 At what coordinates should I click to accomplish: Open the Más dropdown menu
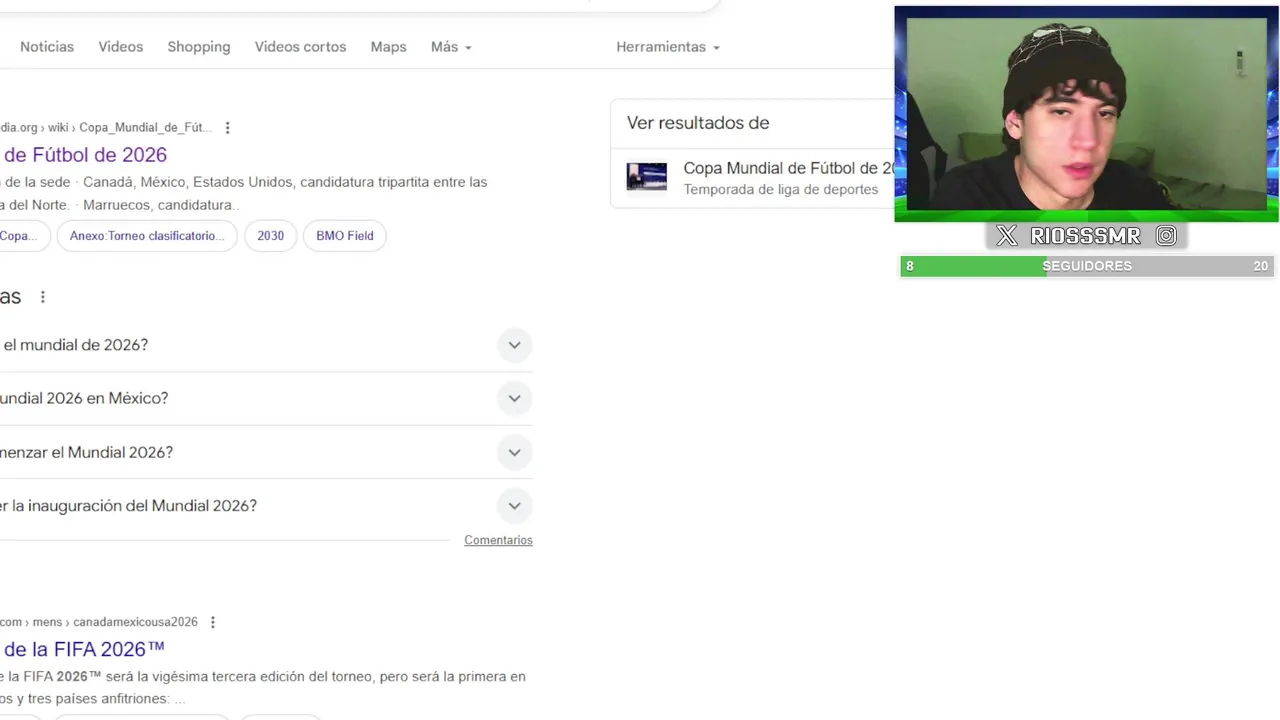pyautogui.click(x=451, y=47)
